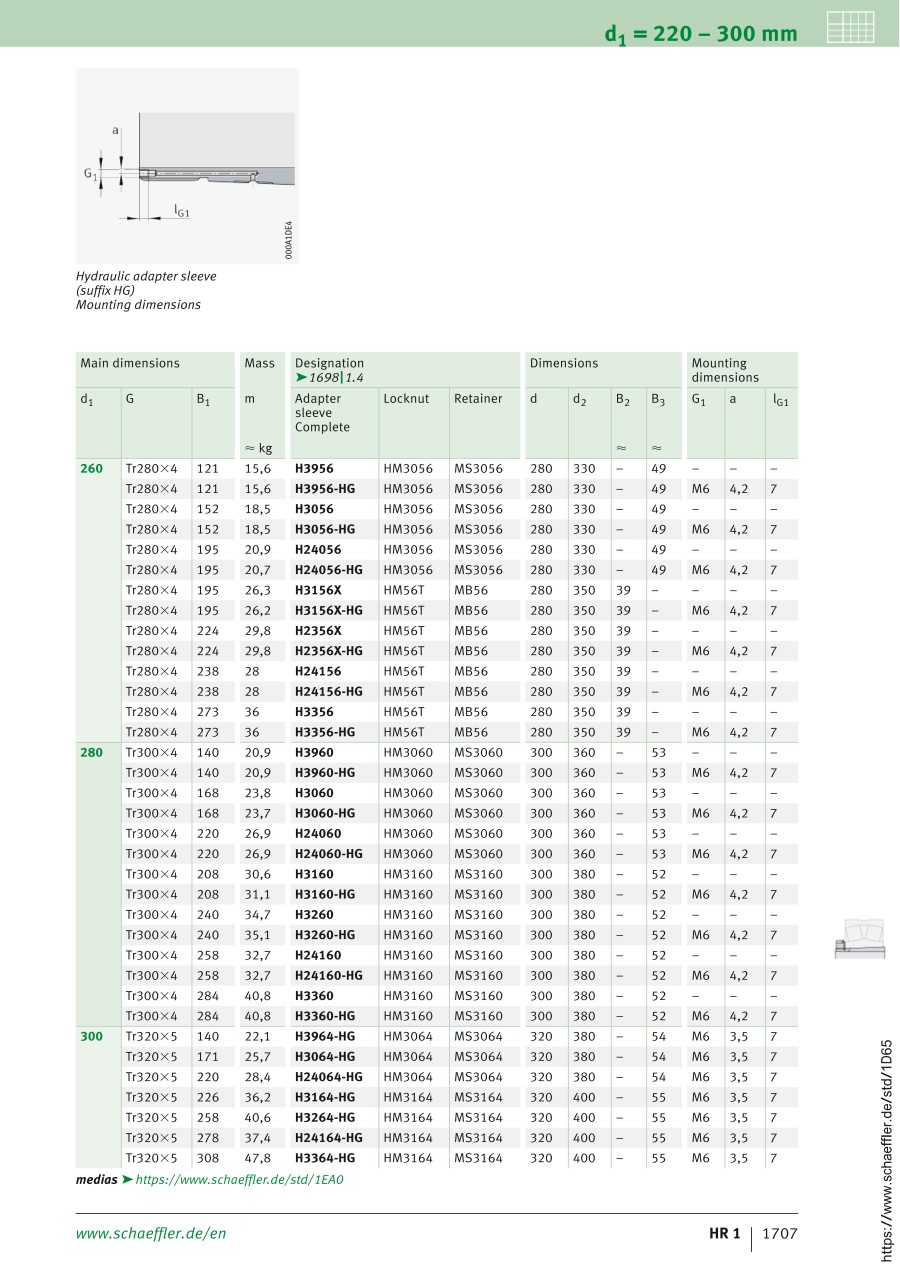Viewport: 900px width, 1272px height.
Task: Select designation H3260
Action: click(x=315, y=915)
